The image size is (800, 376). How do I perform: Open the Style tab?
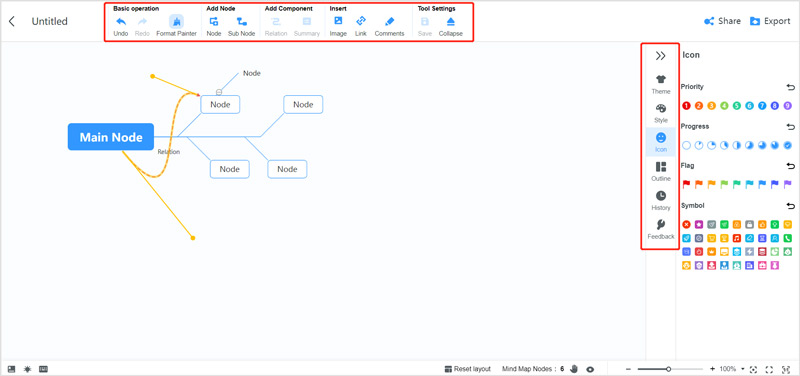[x=661, y=113]
